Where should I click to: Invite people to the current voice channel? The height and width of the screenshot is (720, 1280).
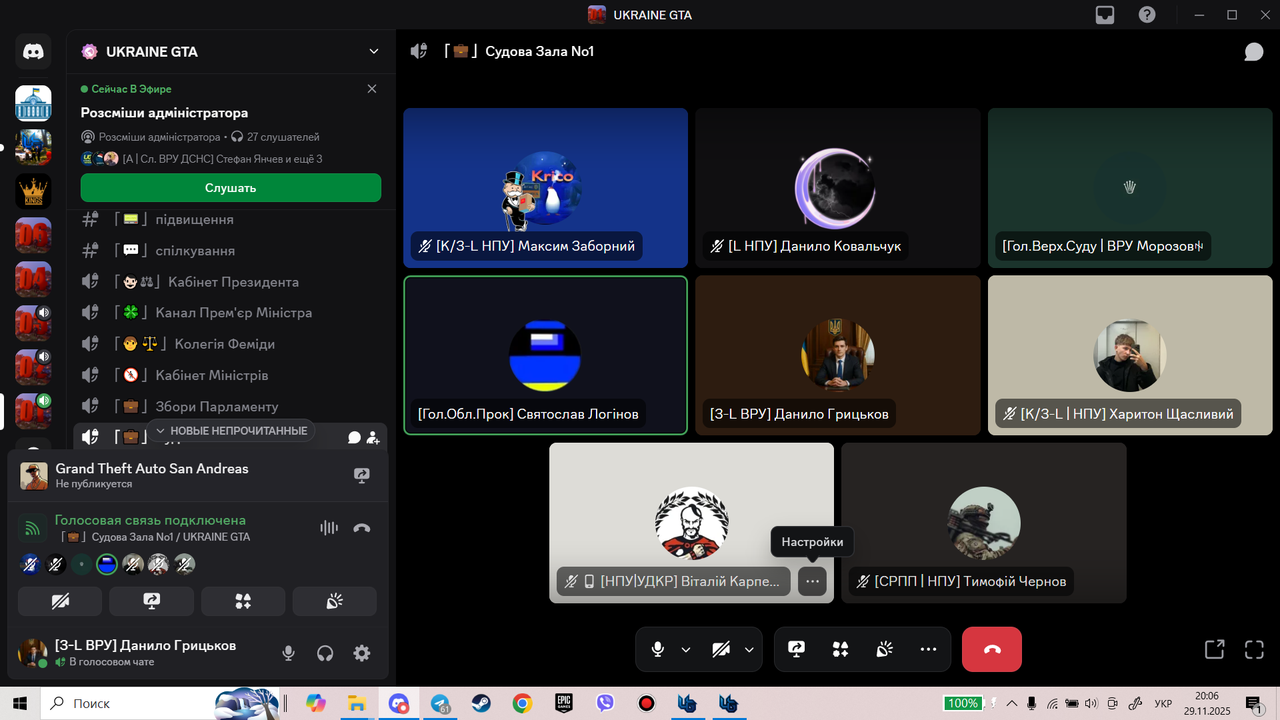(x=373, y=437)
